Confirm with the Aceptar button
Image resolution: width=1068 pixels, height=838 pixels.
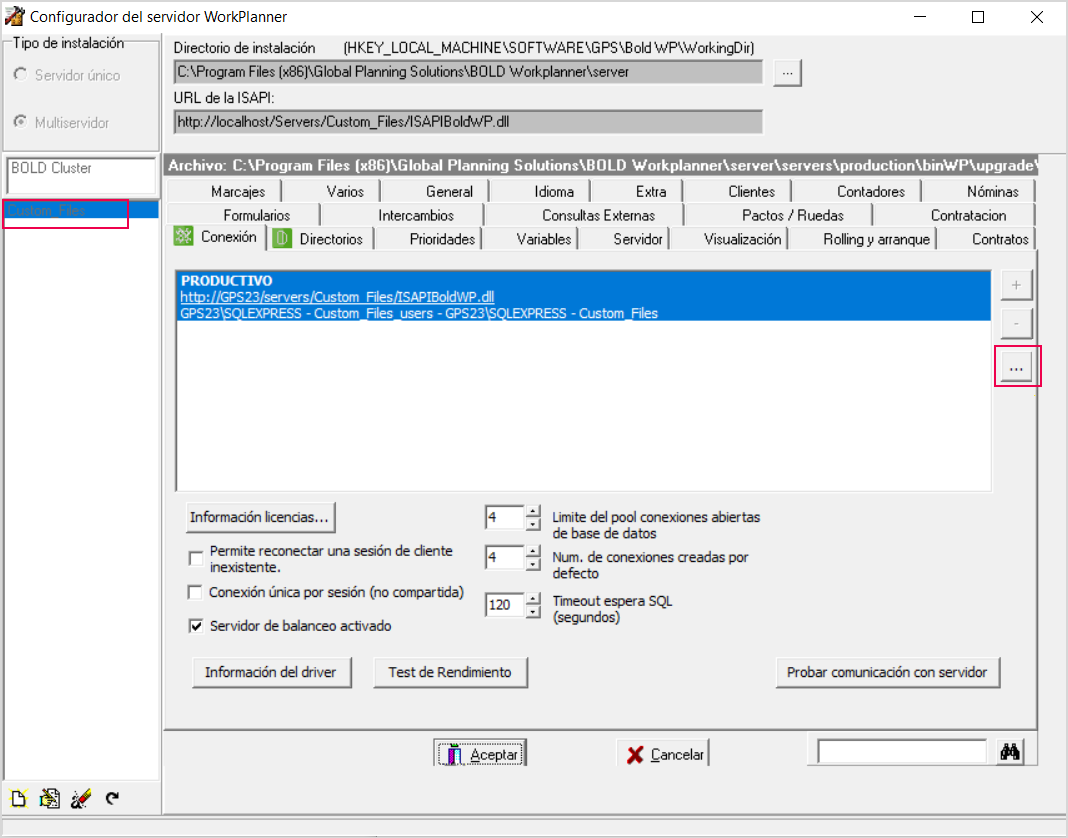[x=480, y=754]
